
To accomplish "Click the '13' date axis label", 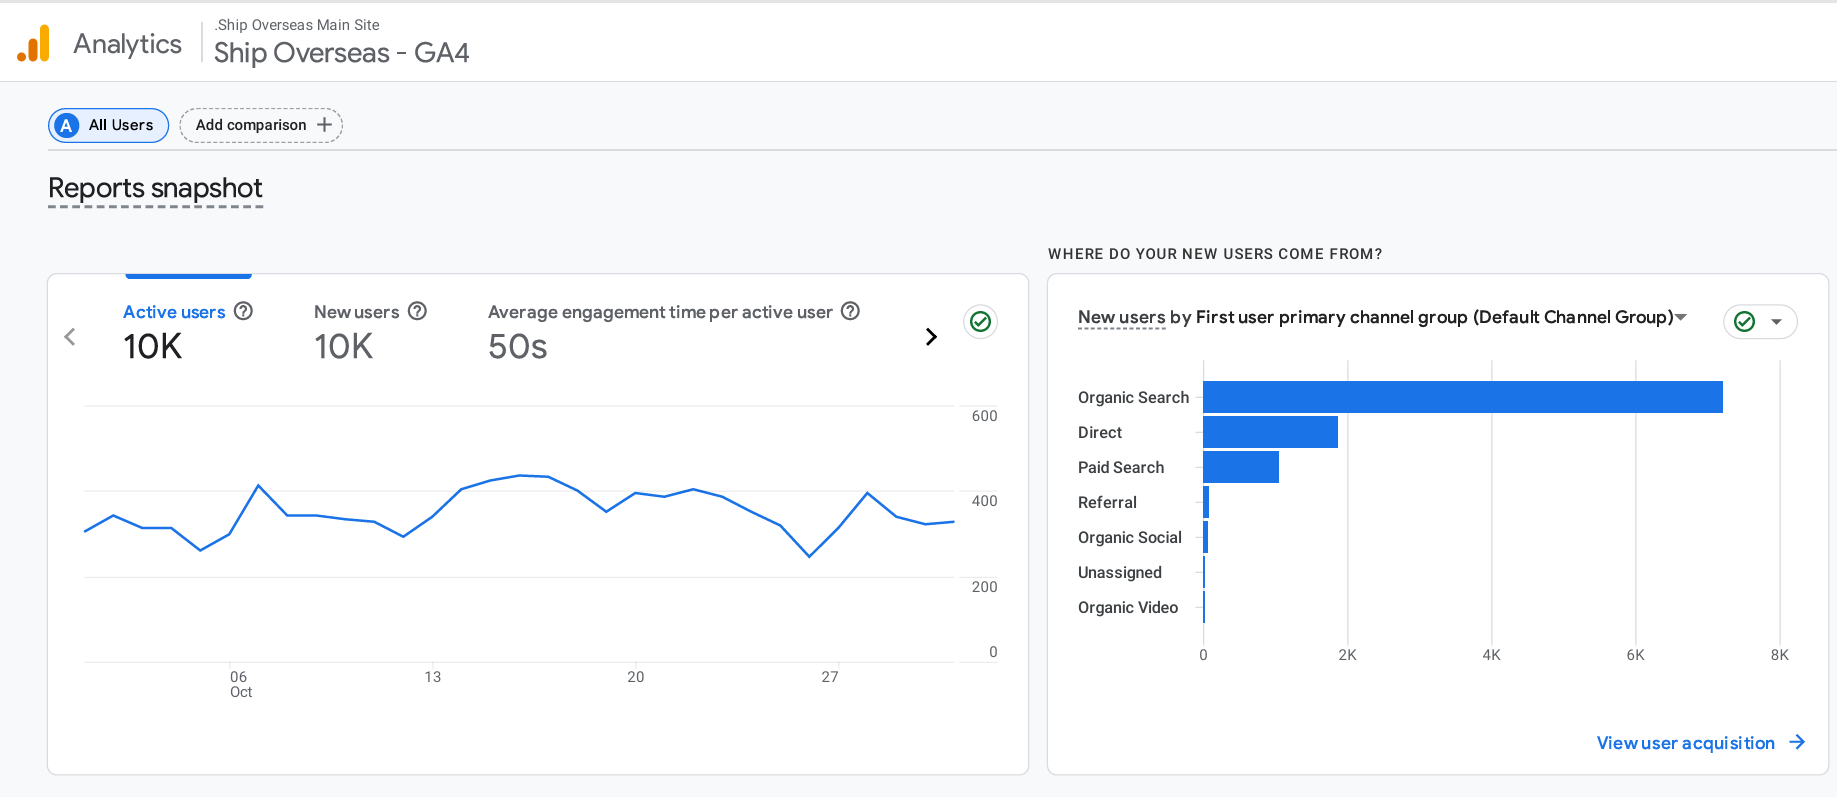I will pos(432,677).
